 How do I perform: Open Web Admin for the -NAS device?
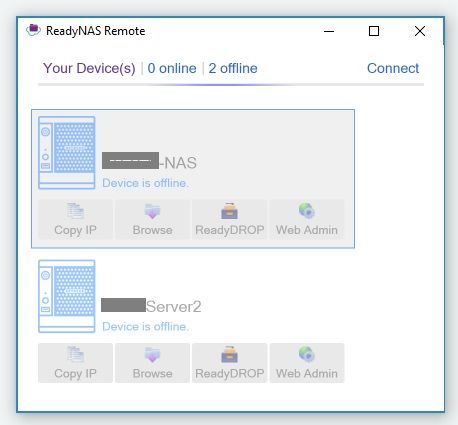pos(307,219)
